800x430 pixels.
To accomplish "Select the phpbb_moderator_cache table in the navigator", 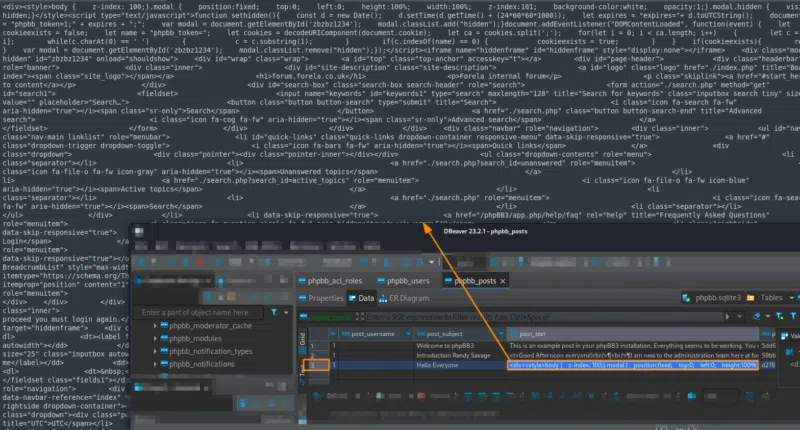I will coord(206,325).
